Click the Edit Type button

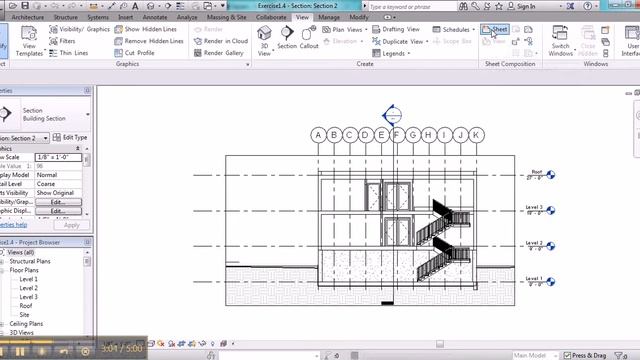70,138
